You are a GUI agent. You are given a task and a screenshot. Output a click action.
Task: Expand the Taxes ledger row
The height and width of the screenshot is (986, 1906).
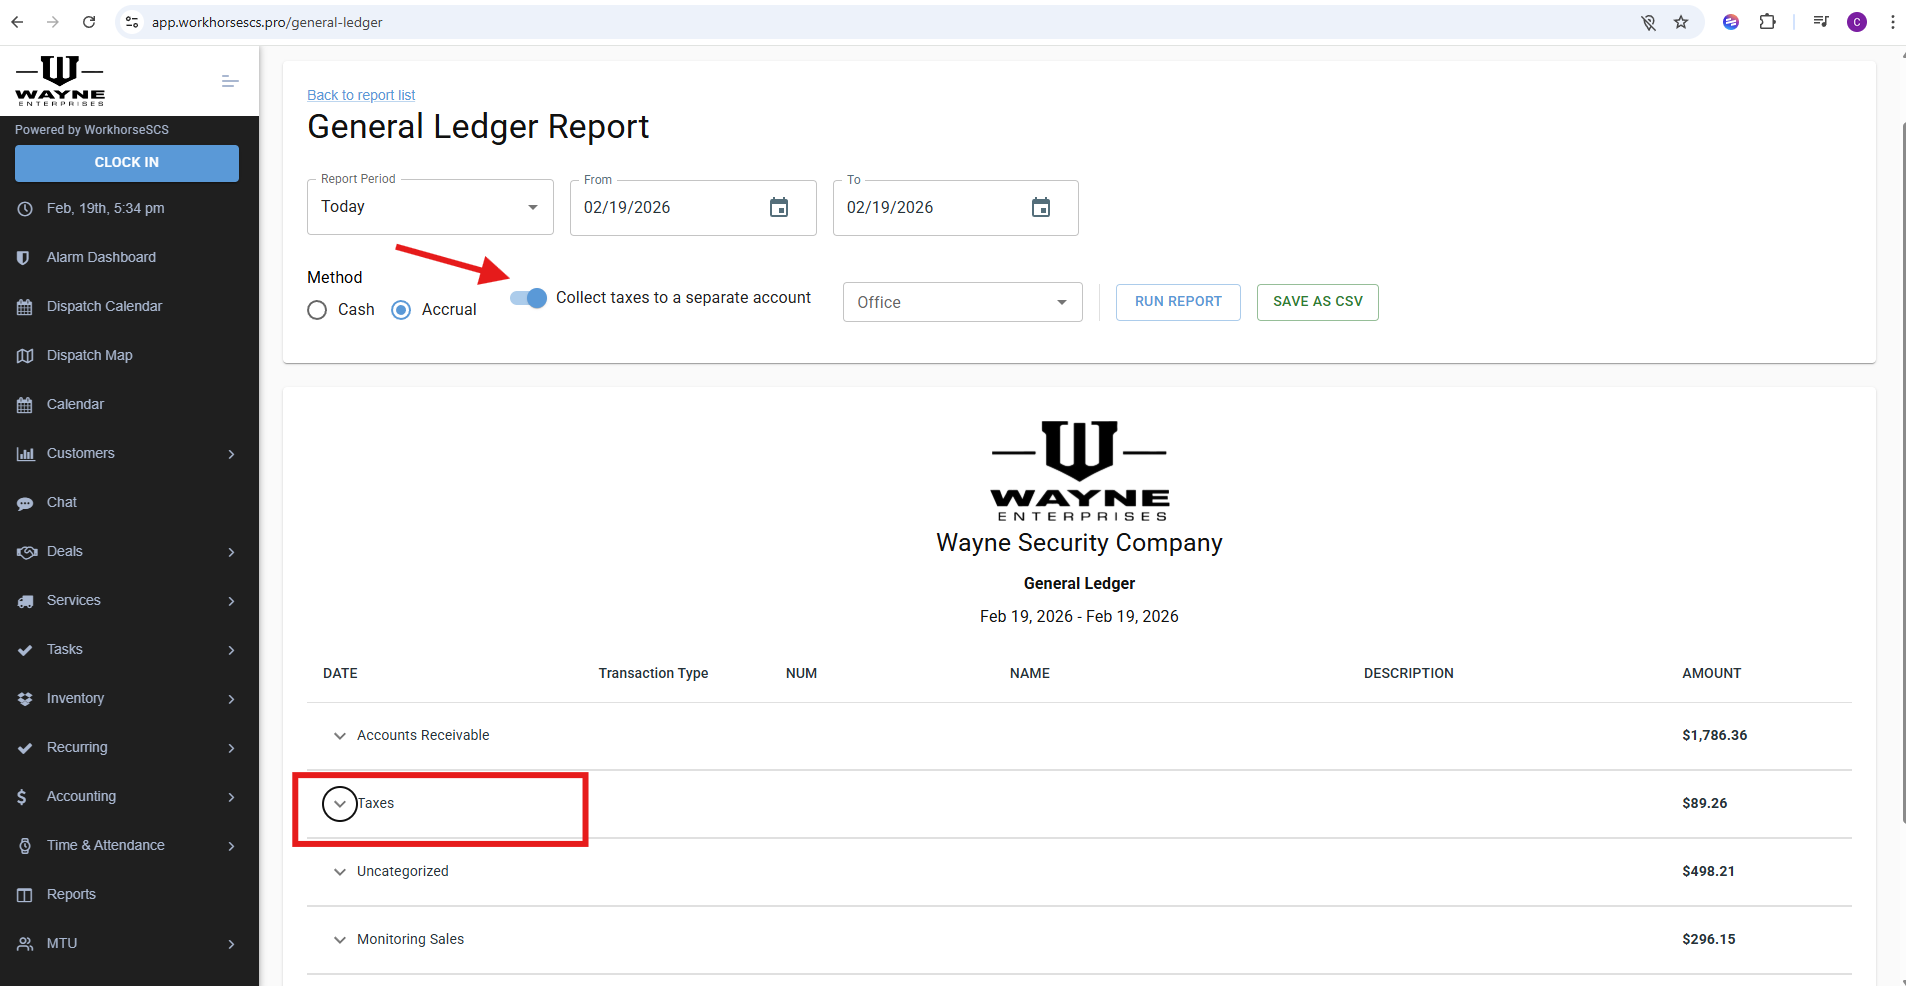point(340,804)
